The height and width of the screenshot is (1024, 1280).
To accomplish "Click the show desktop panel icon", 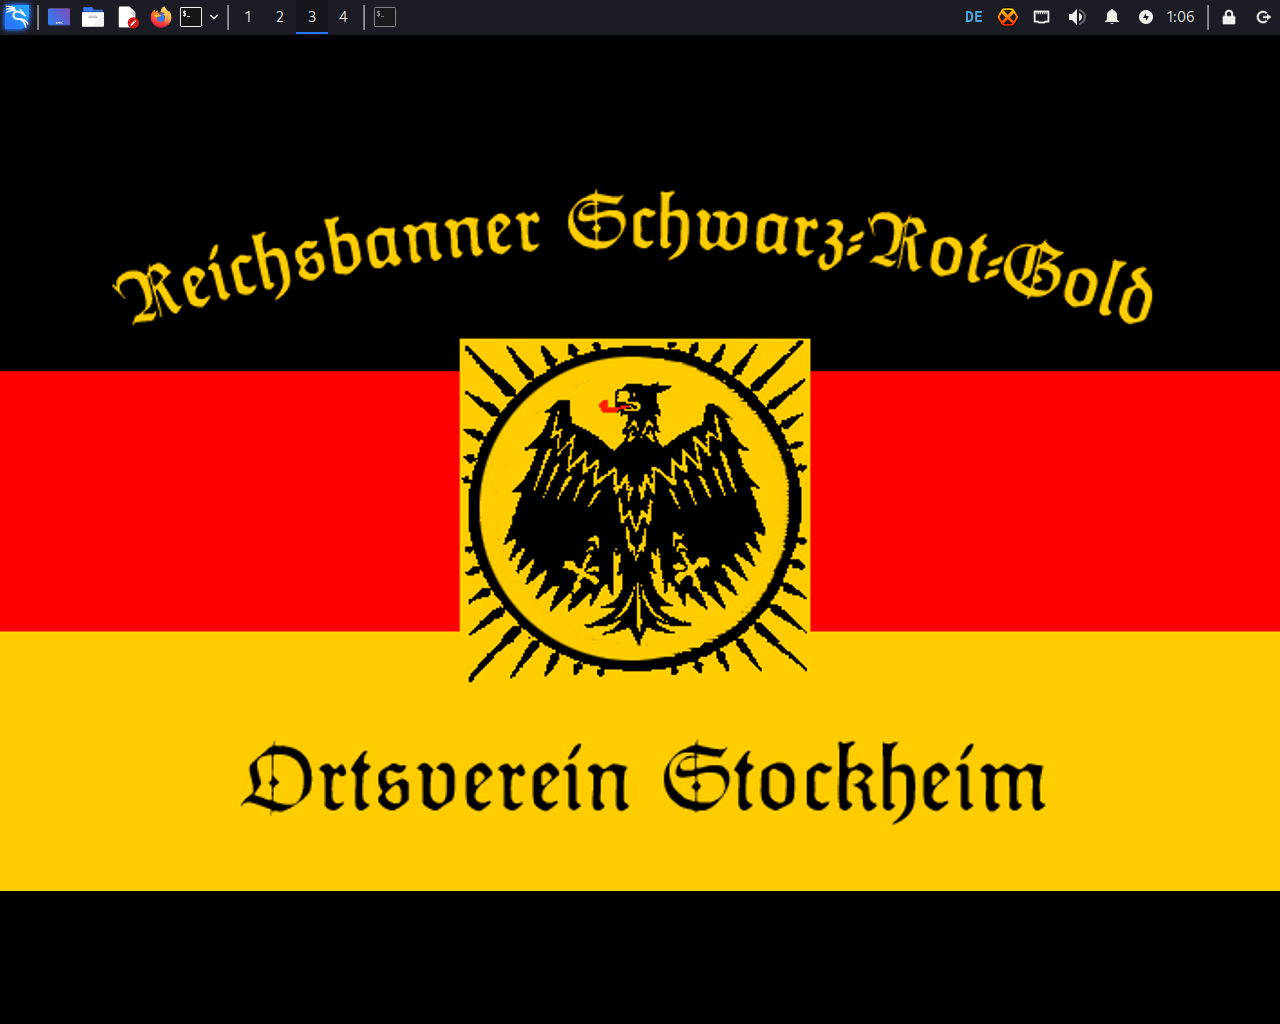I will pyautogui.click(x=59, y=17).
